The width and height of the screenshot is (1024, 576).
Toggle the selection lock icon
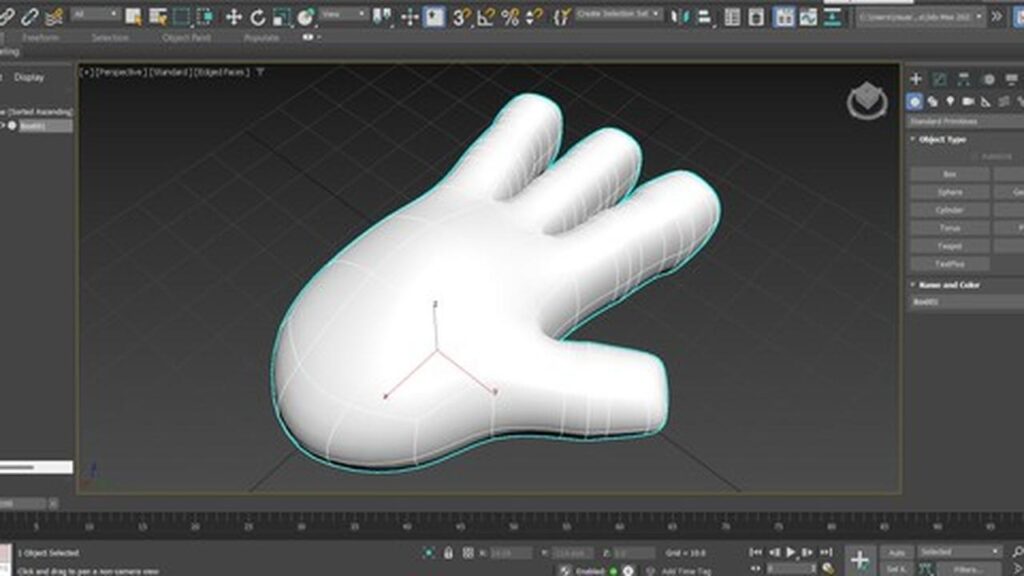pyautogui.click(x=448, y=553)
